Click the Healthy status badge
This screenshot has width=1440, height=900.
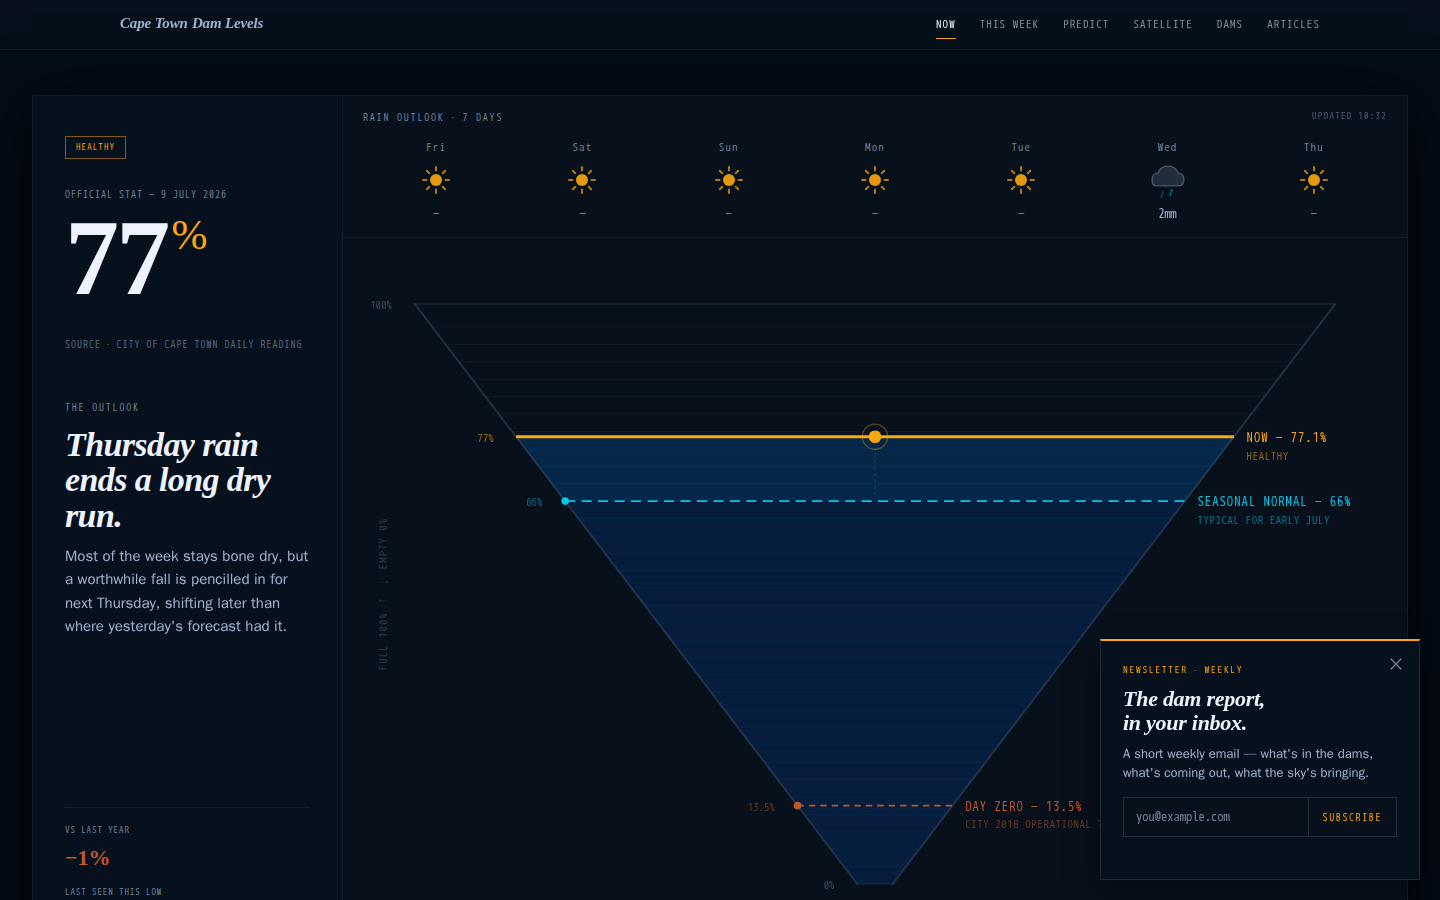(x=95, y=147)
